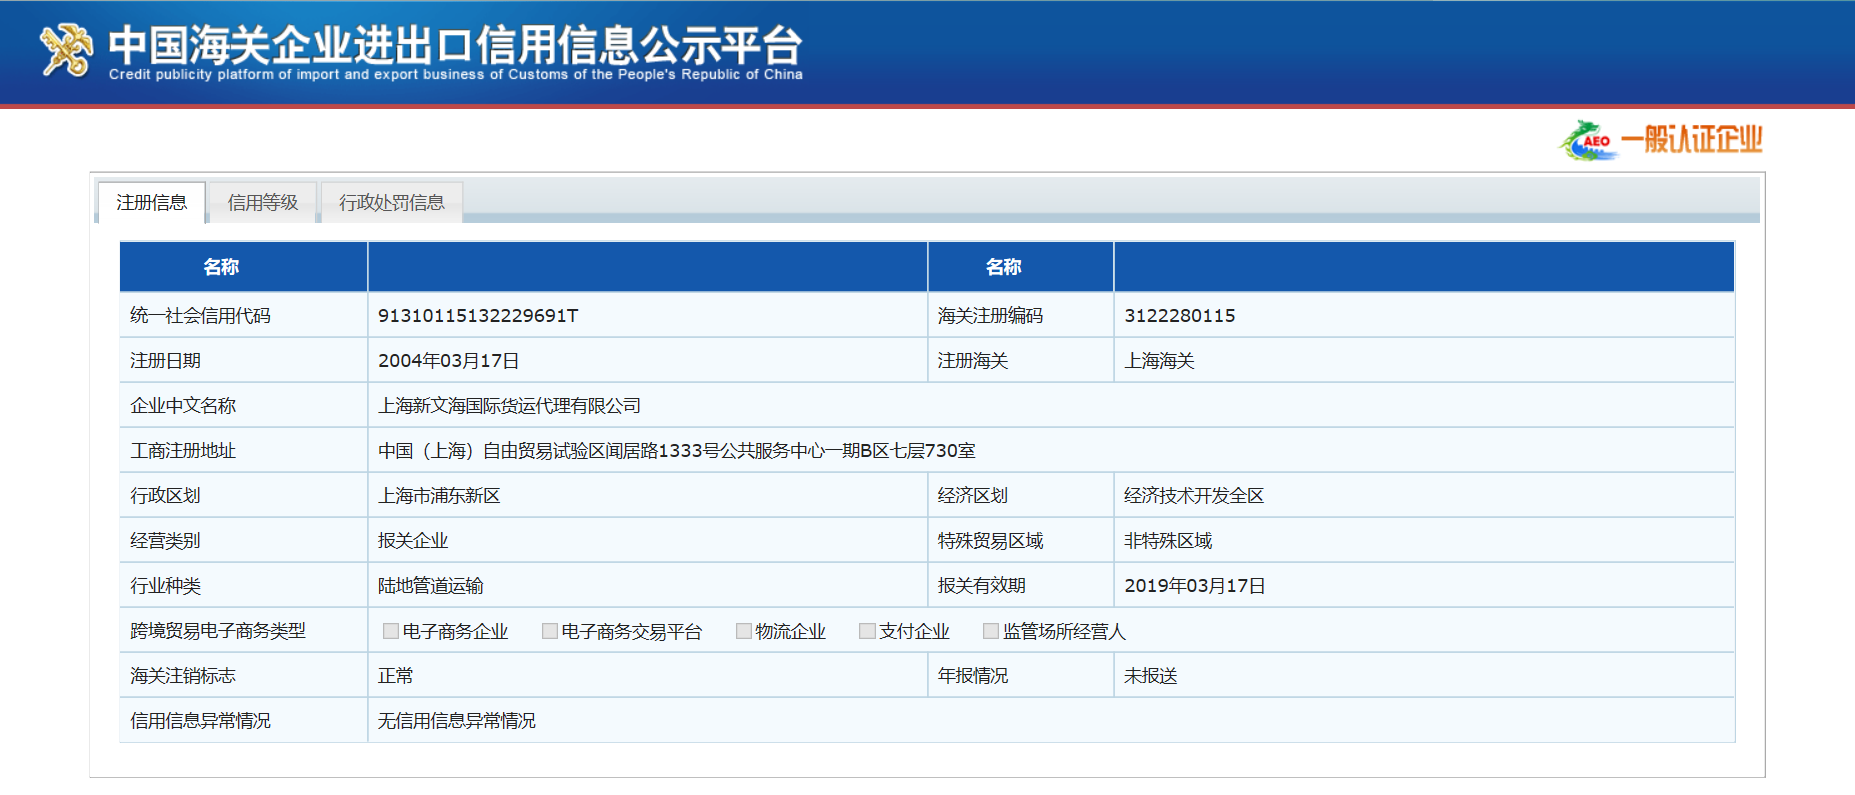The width and height of the screenshot is (1855, 795).
Task: Click the AEO certification badge icon
Action: point(1588,140)
